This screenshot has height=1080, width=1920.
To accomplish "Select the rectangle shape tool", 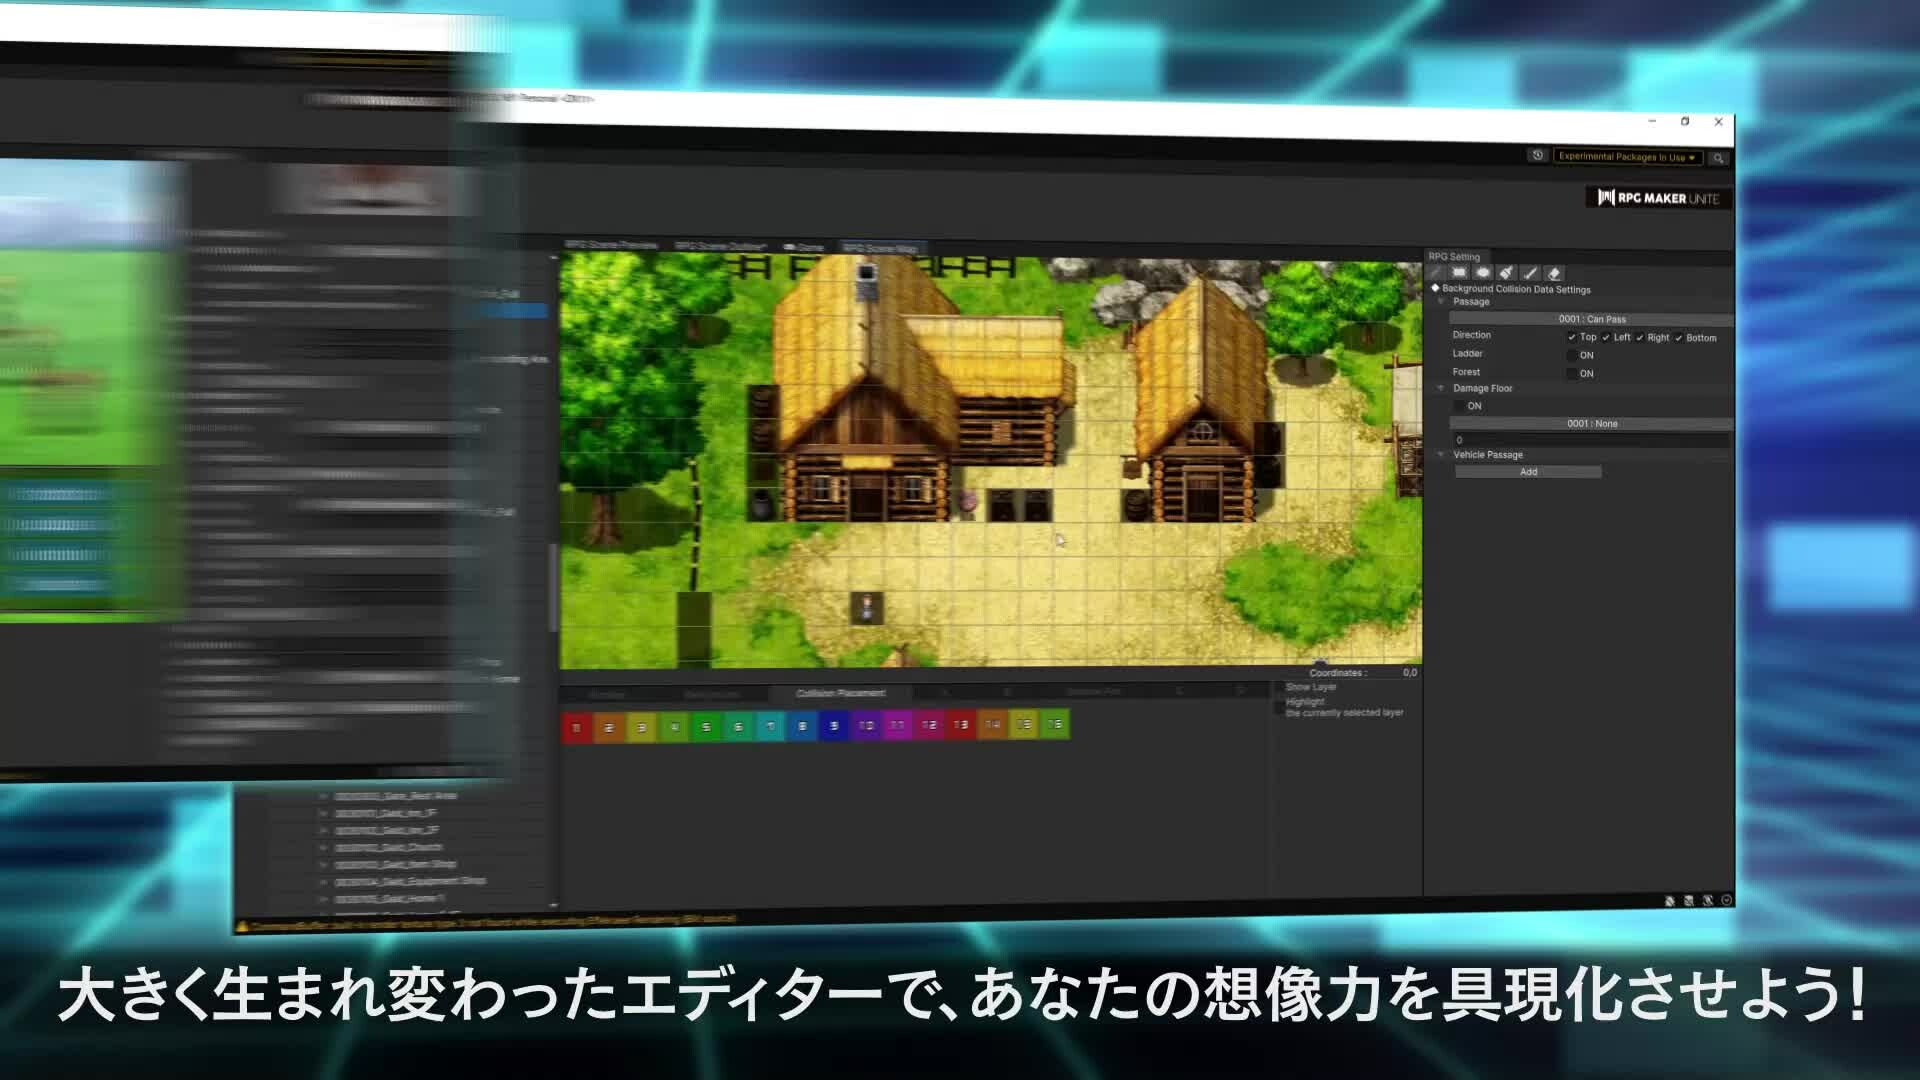I will 1459,273.
